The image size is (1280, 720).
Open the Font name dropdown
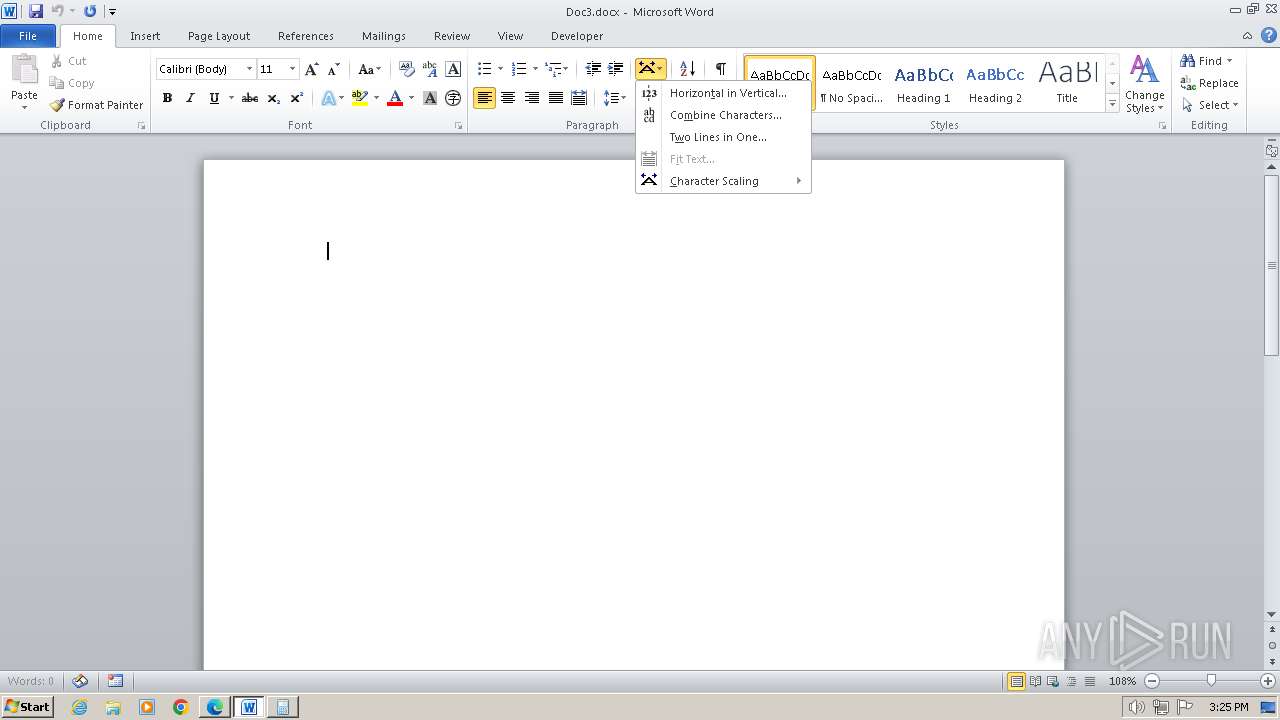pyautogui.click(x=249, y=69)
